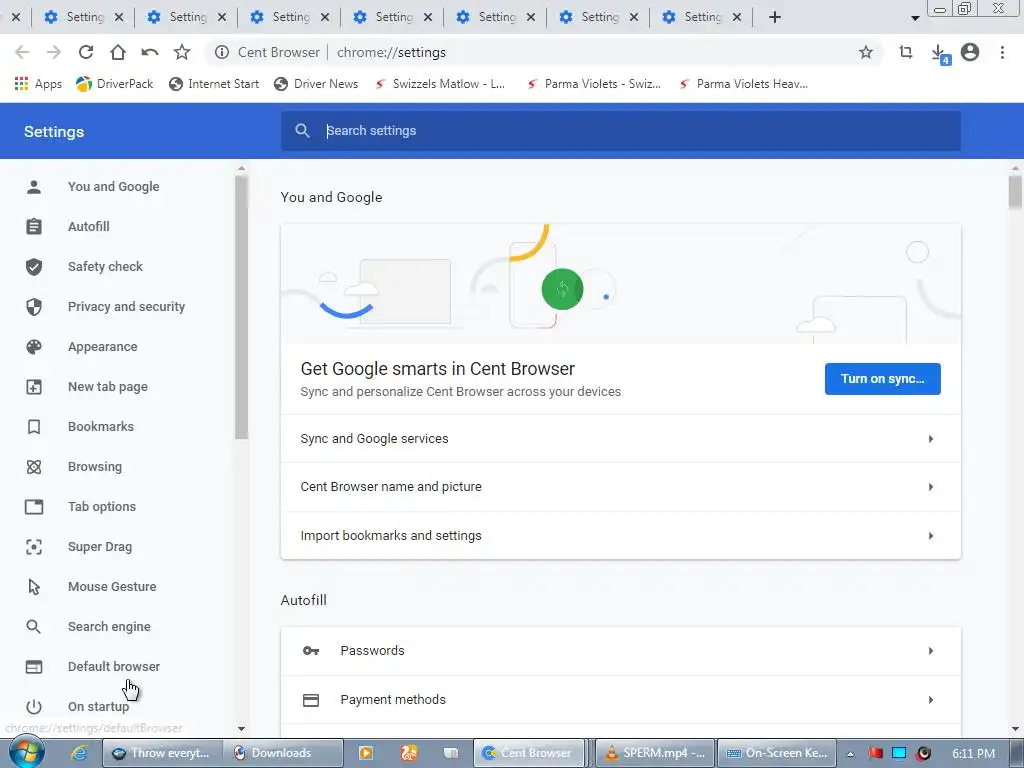
Task: Open the tab list dropdown arrow
Action: click(x=915, y=18)
